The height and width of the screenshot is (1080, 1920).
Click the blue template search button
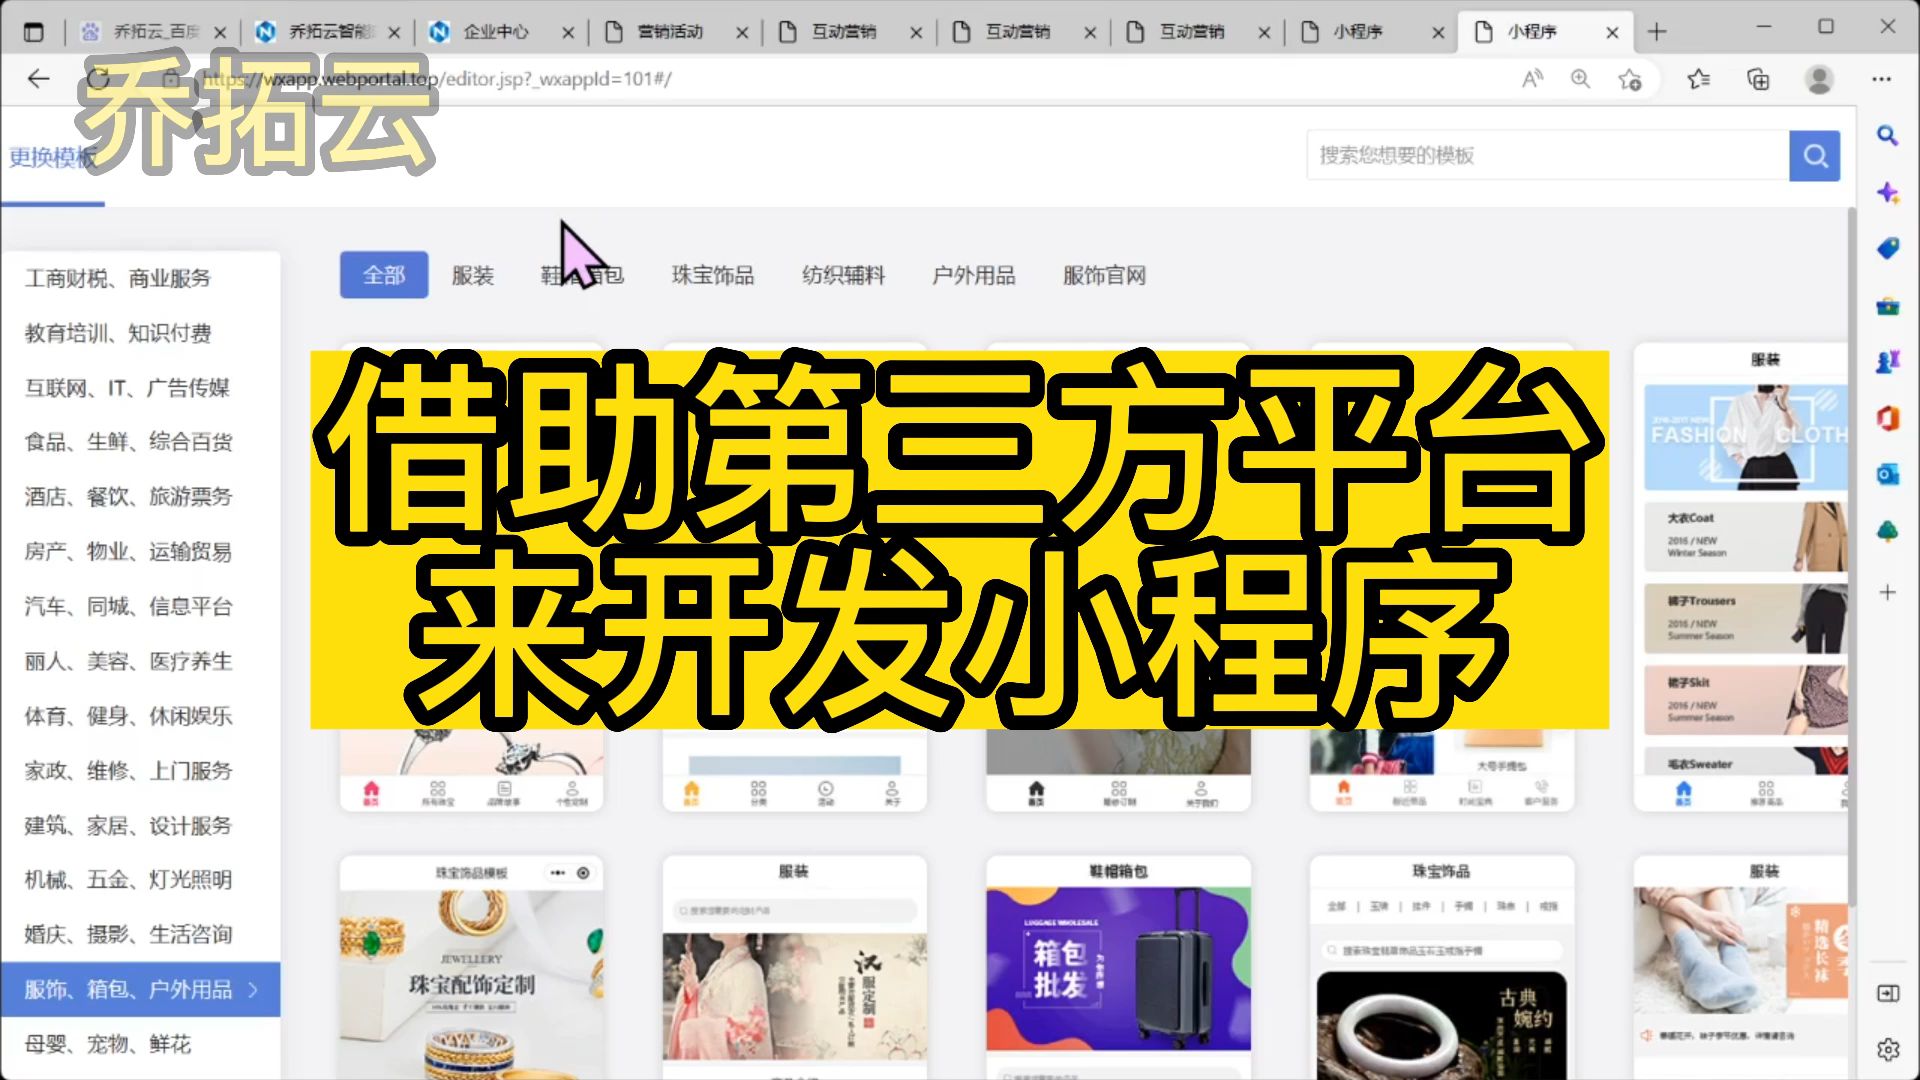[x=1814, y=156]
